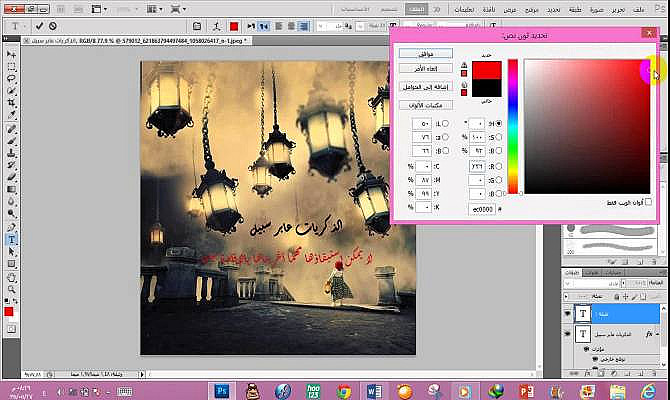670x400 pixels.
Task: Select the Lasso tool
Action: [12, 79]
